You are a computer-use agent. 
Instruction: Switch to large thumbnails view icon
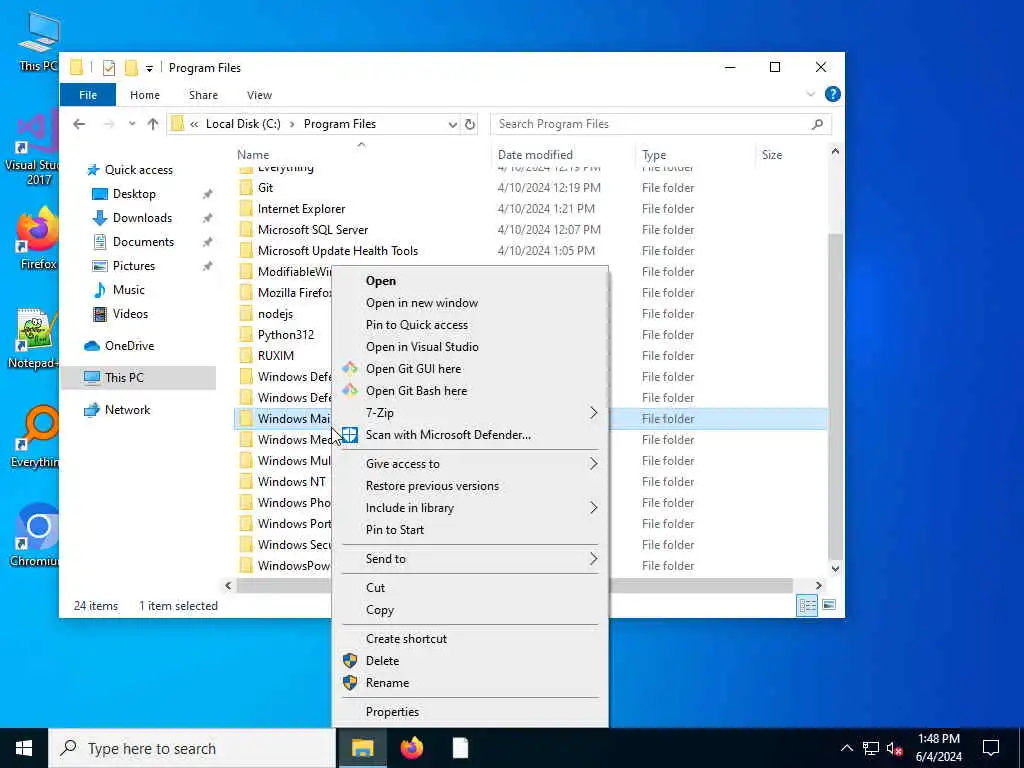point(829,605)
